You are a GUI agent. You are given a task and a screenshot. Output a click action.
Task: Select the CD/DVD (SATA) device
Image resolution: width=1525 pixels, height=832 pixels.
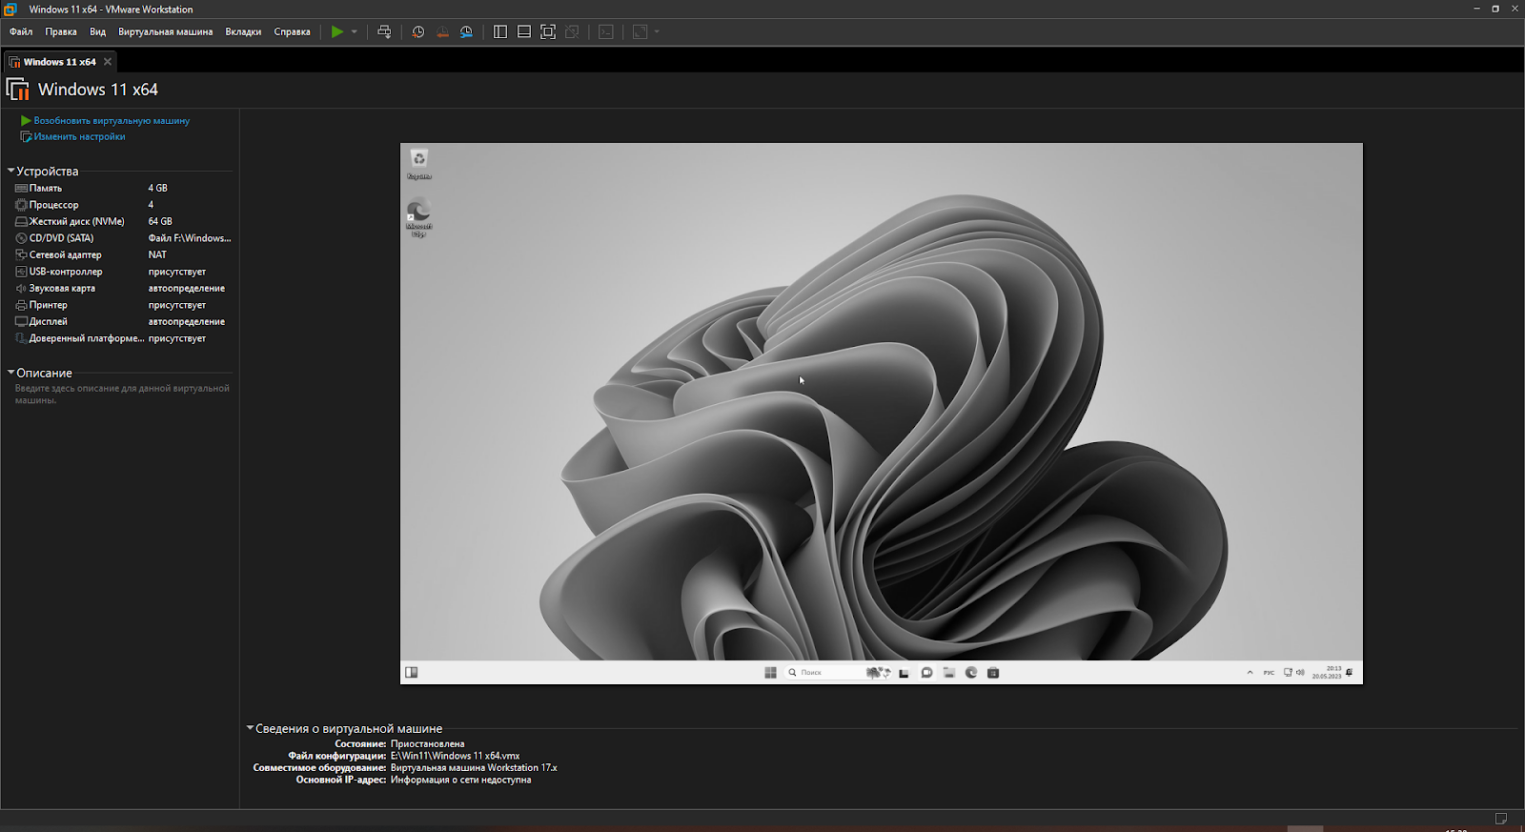[122, 238]
